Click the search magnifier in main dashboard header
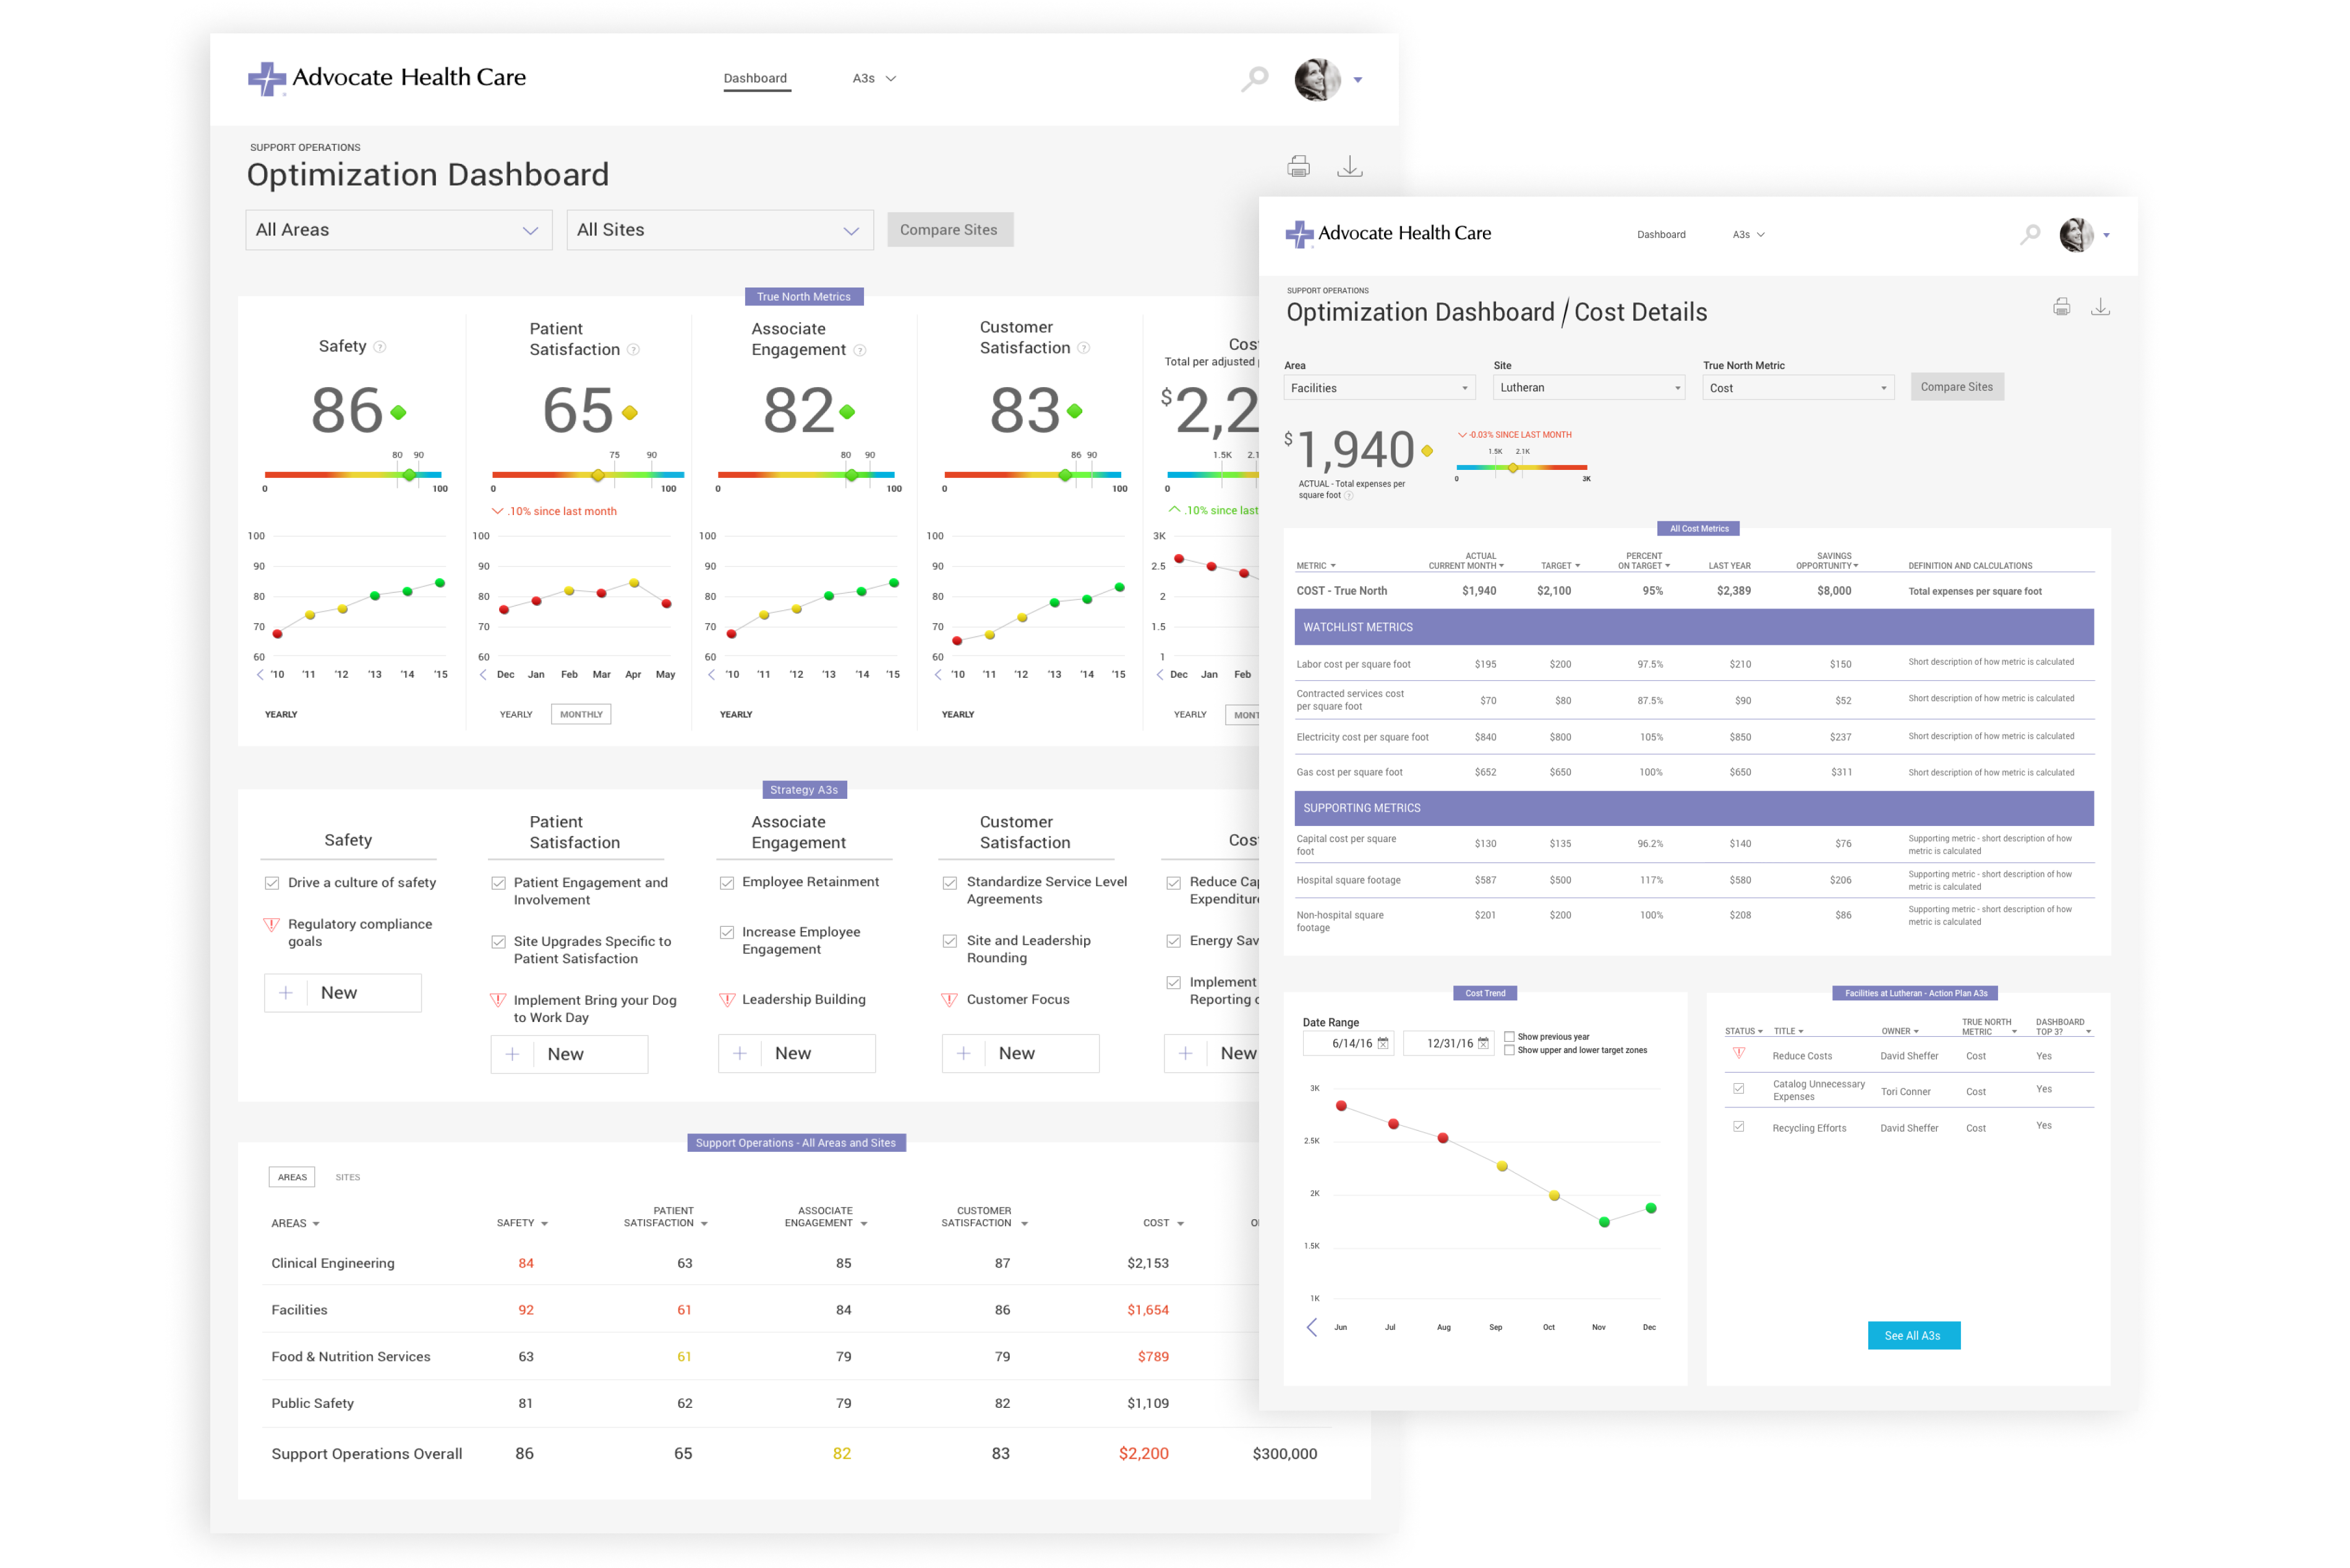The width and height of the screenshot is (2350, 1568). tap(1254, 79)
